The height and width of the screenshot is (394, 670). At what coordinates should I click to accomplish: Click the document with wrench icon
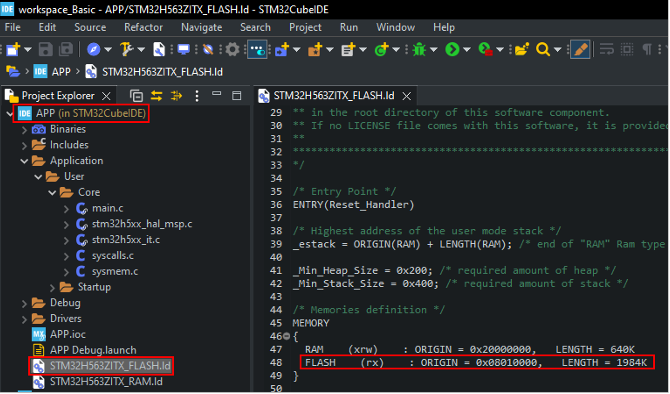click(x=159, y=50)
